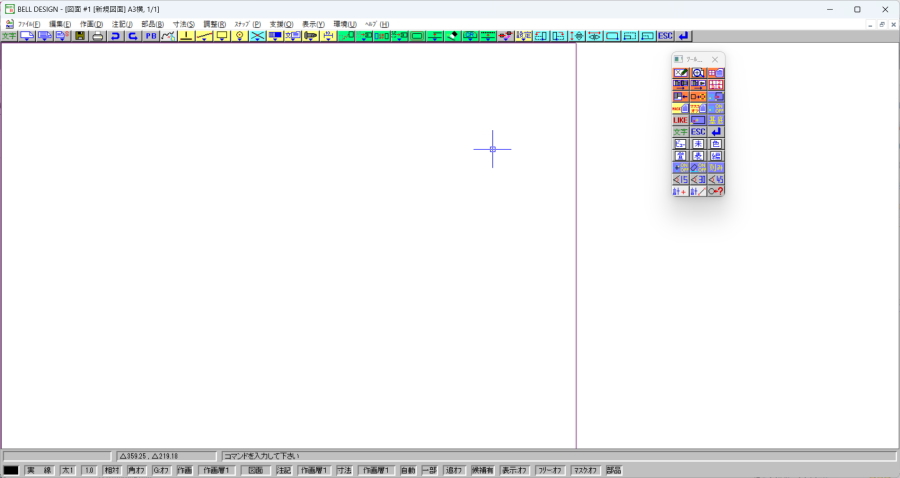Toggle マスクオフ mask setting in status bar
The width and height of the screenshot is (900, 478).
click(584, 470)
